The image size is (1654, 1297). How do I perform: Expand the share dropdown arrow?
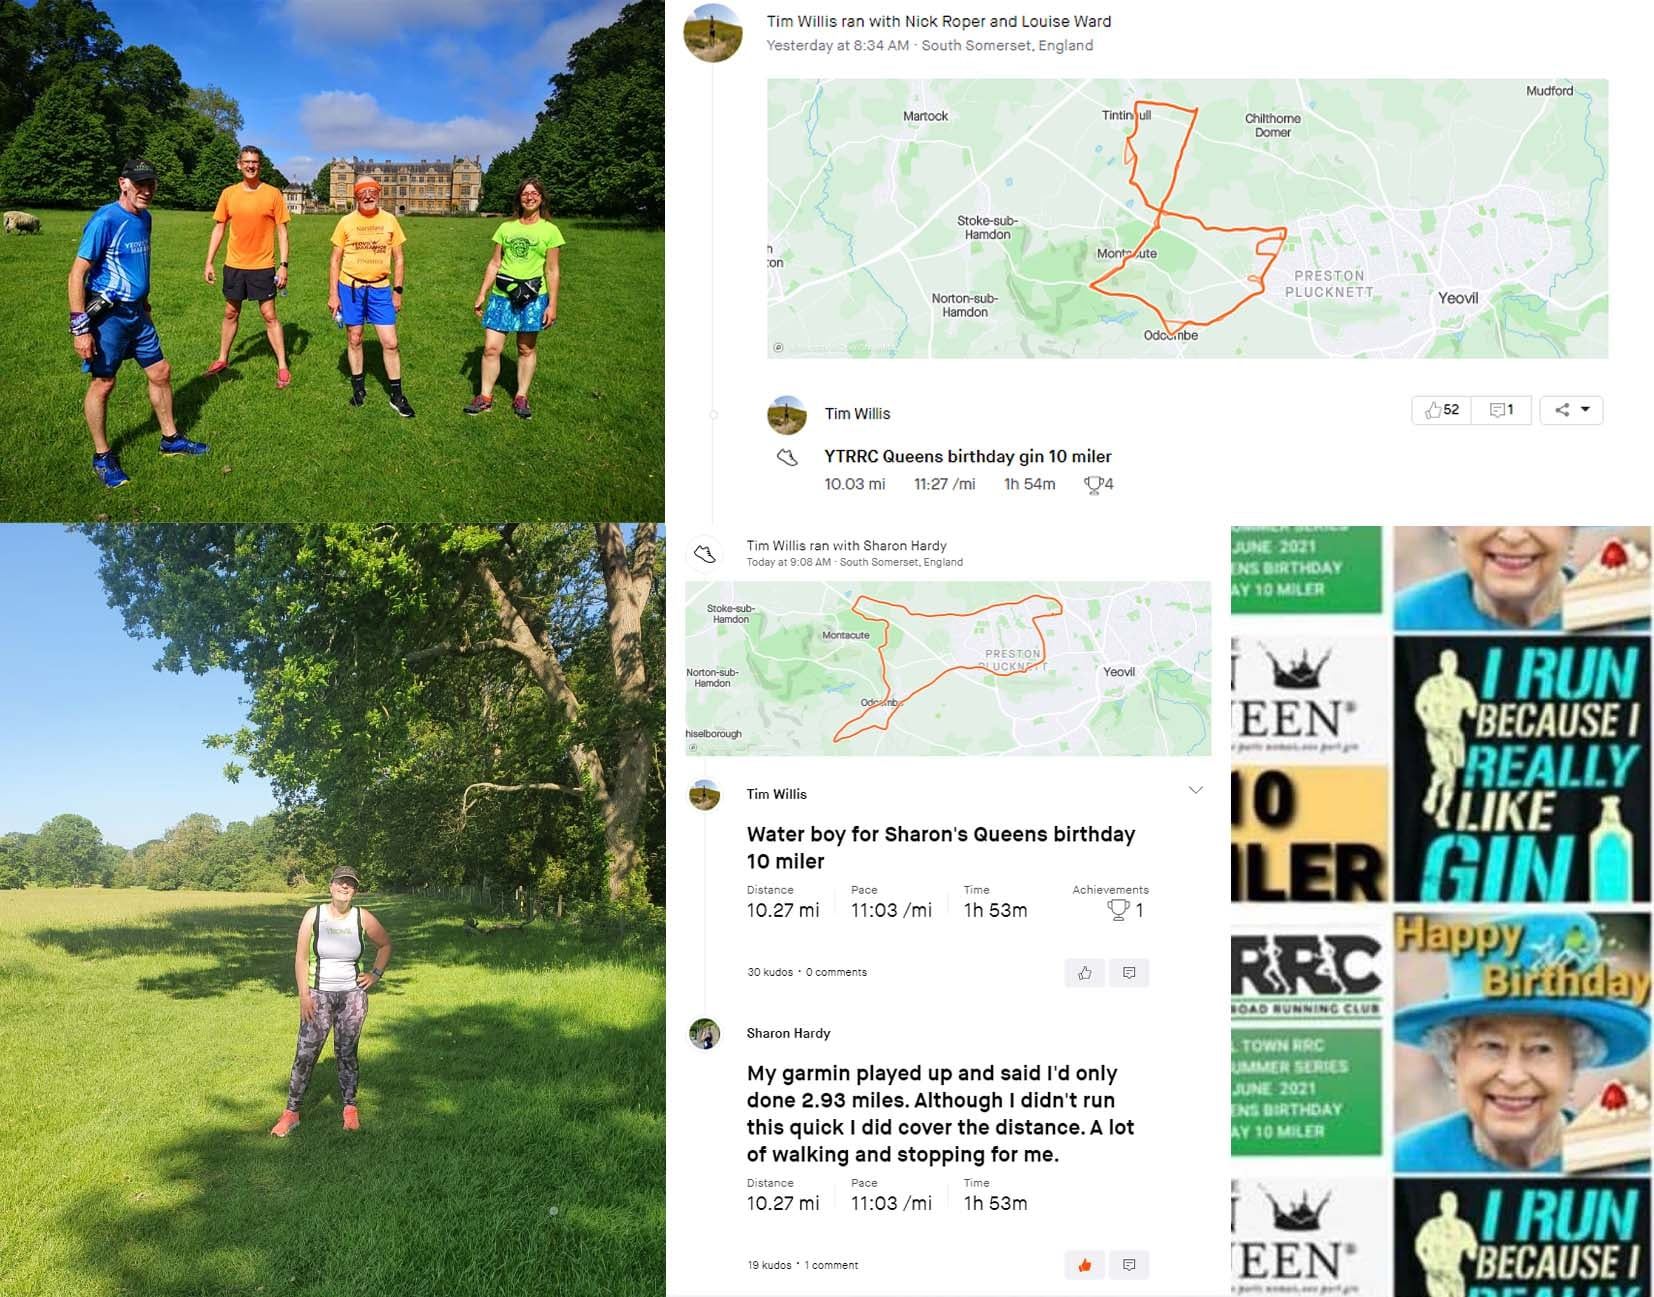coord(1585,410)
